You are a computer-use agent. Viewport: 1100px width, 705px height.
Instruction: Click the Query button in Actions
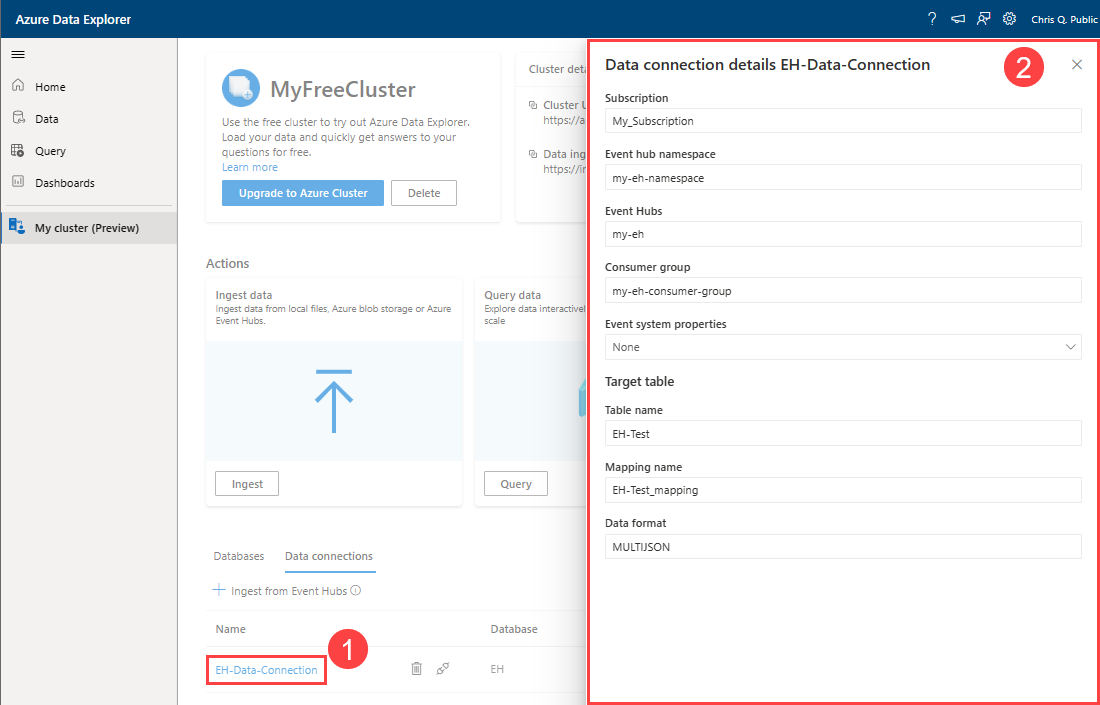[516, 483]
